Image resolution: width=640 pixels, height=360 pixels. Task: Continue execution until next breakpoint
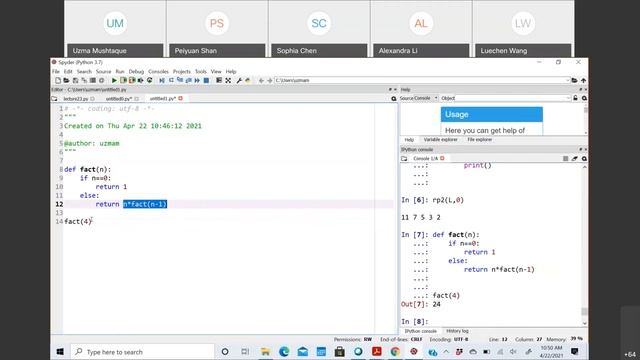pos(197,80)
